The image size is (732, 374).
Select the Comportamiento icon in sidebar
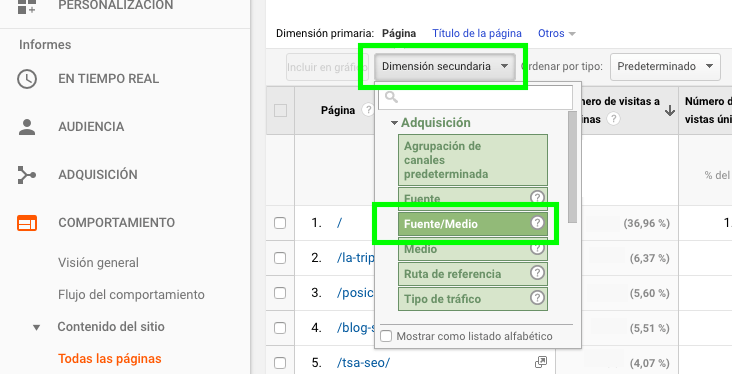pyautogui.click(x=27, y=223)
